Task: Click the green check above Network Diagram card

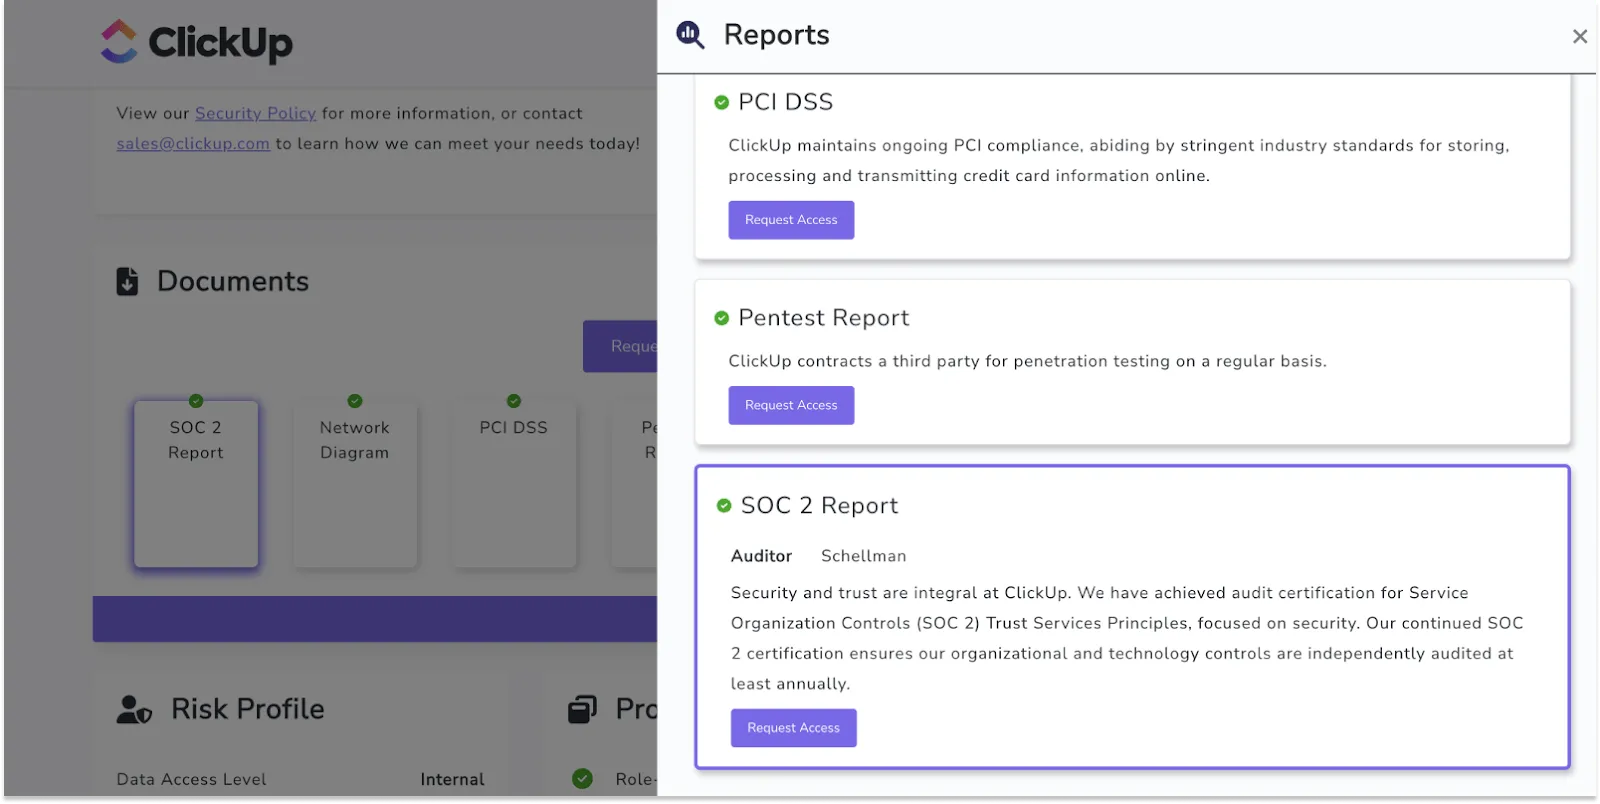Action: pos(355,401)
